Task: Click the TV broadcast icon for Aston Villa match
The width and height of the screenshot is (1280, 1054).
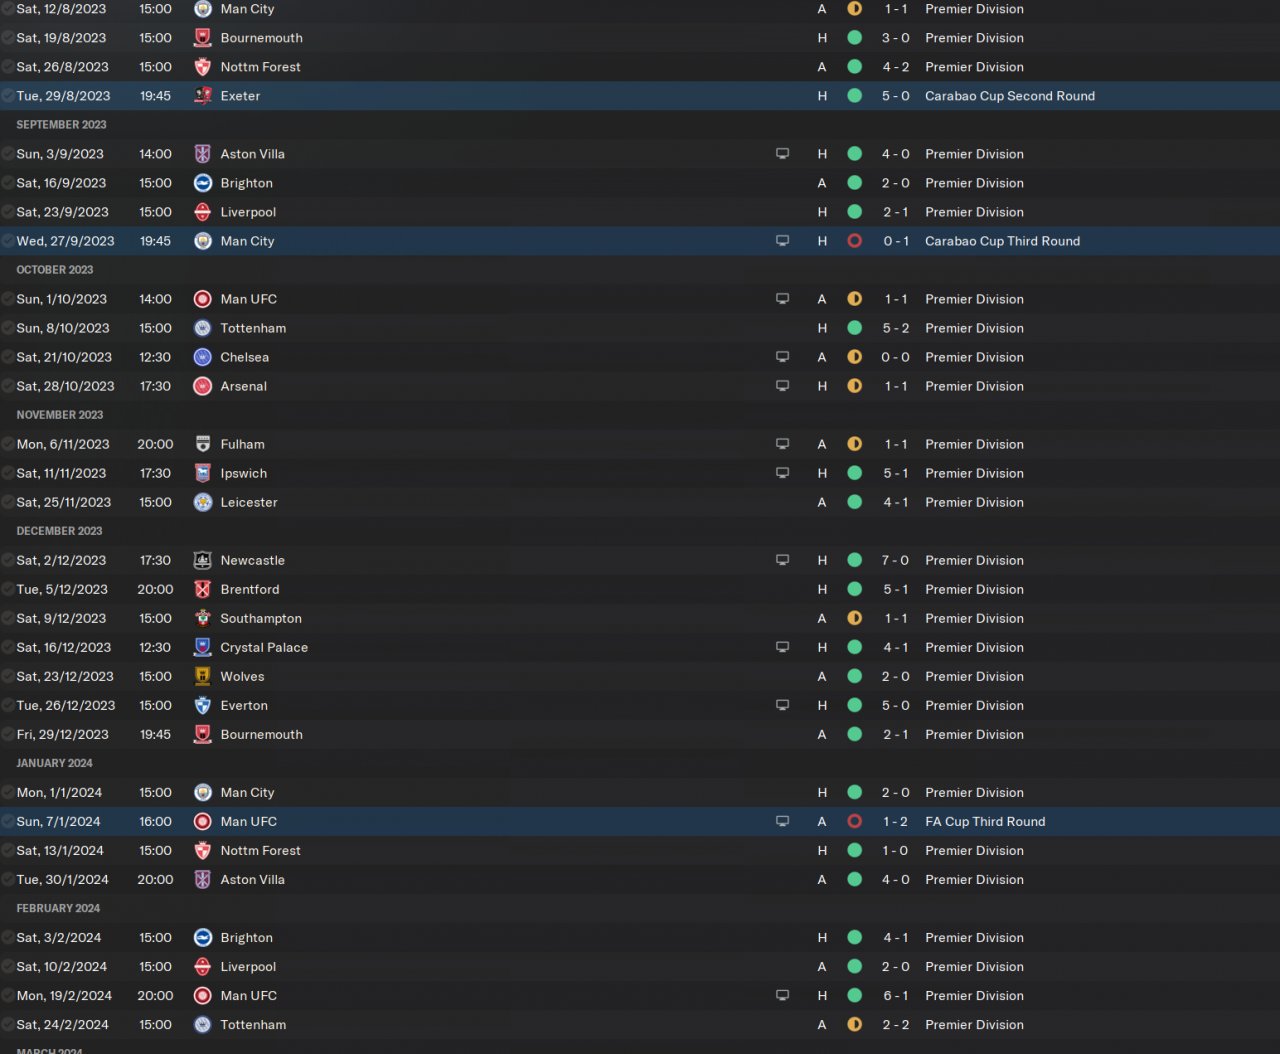Action: pos(782,154)
